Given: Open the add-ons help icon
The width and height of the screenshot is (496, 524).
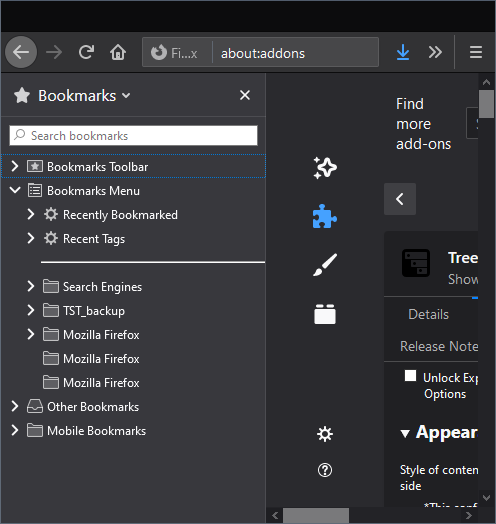Looking at the screenshot, I should pyautogui.click(x=325, y=470).
